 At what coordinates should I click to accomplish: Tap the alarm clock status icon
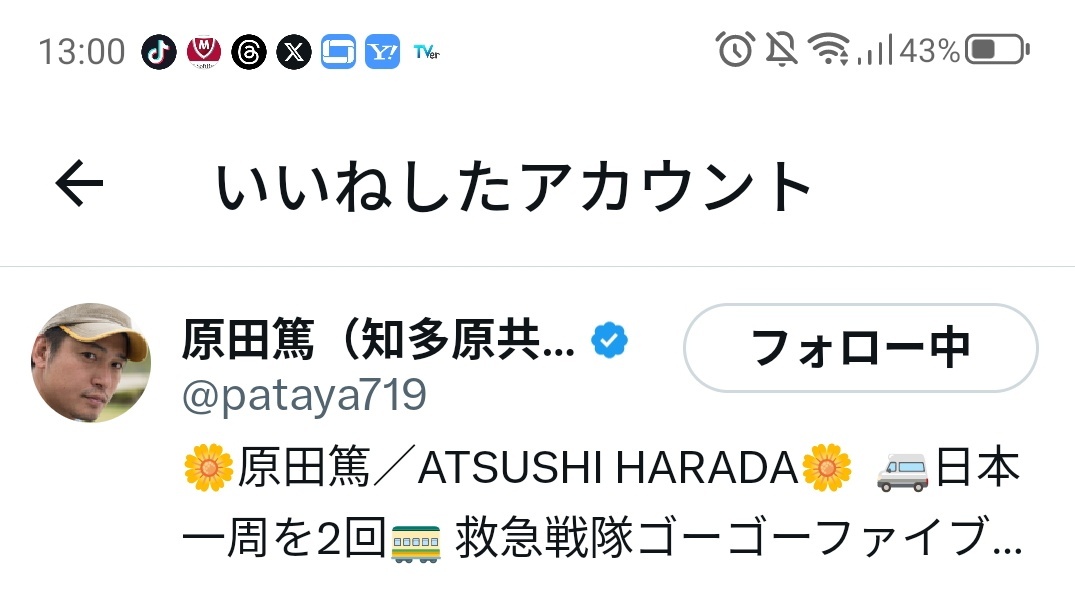pos(735,49)
